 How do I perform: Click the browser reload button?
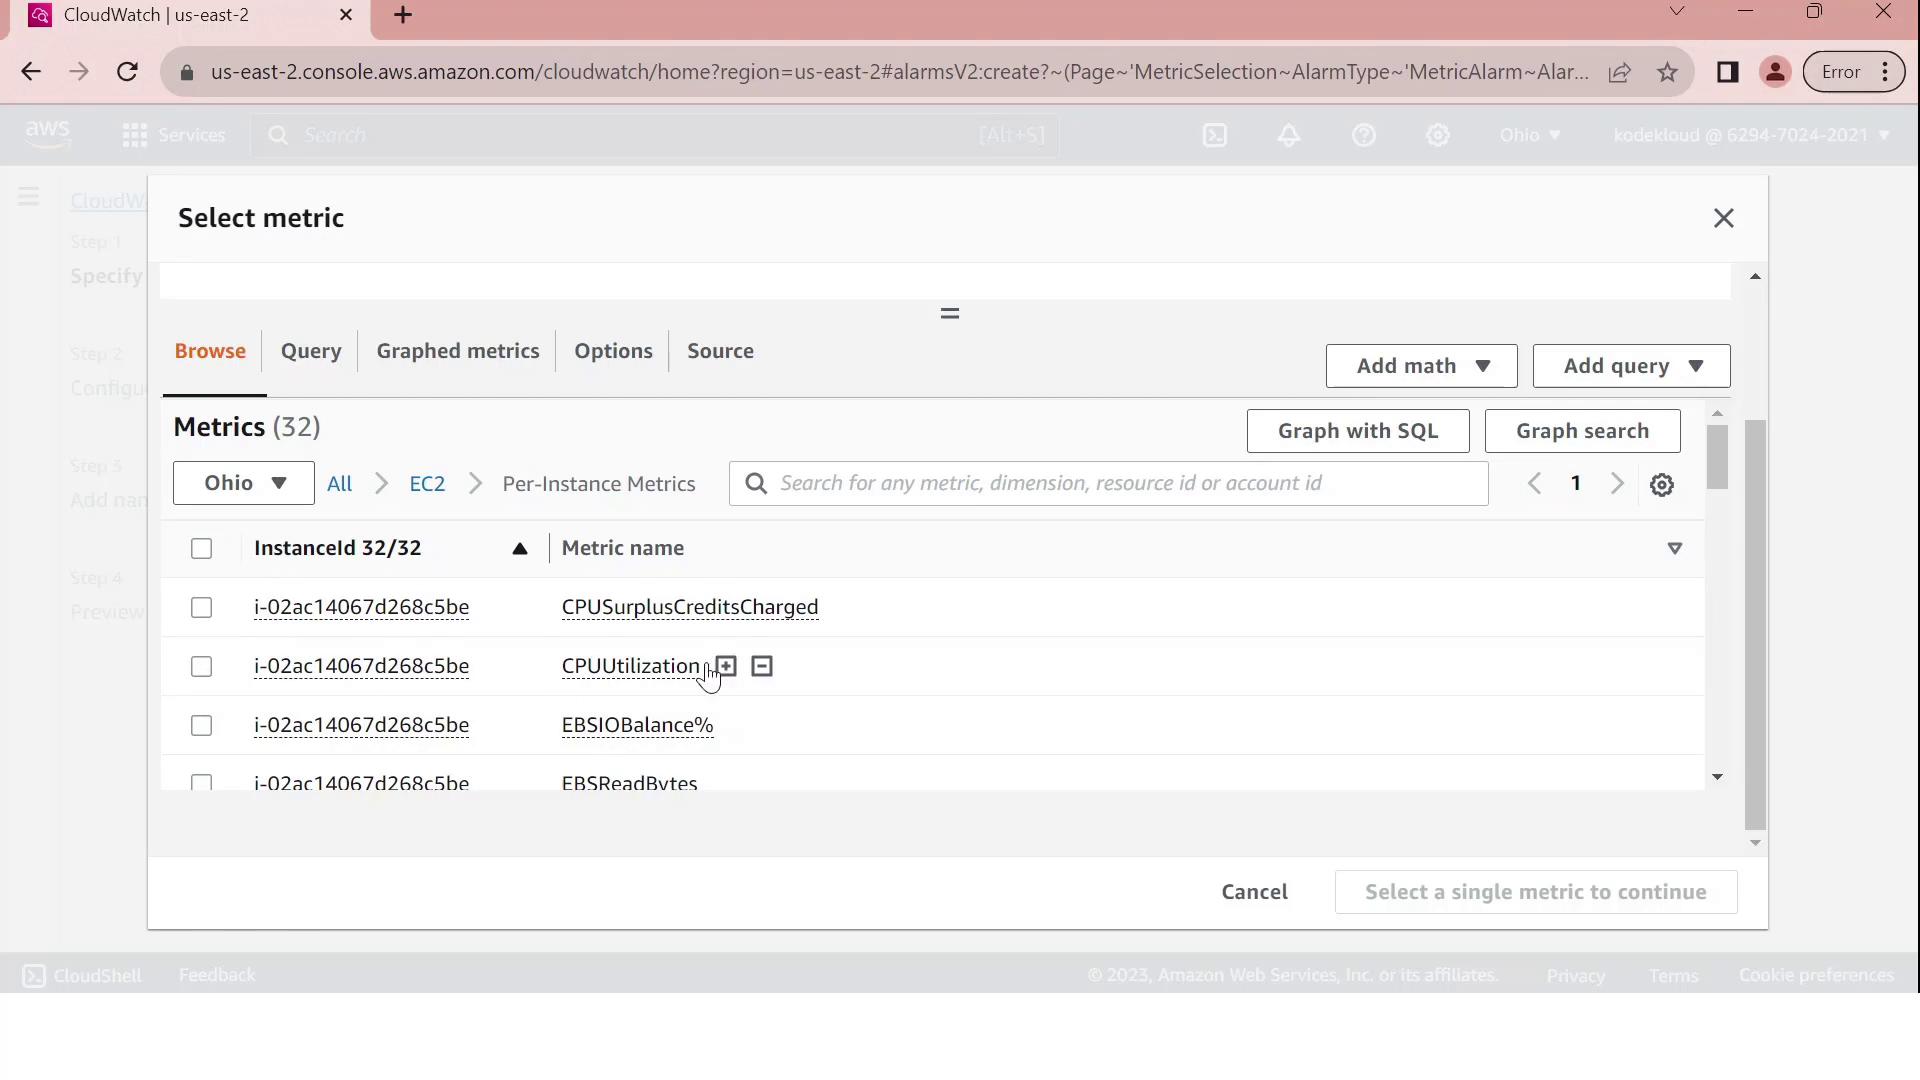(127, 72)
